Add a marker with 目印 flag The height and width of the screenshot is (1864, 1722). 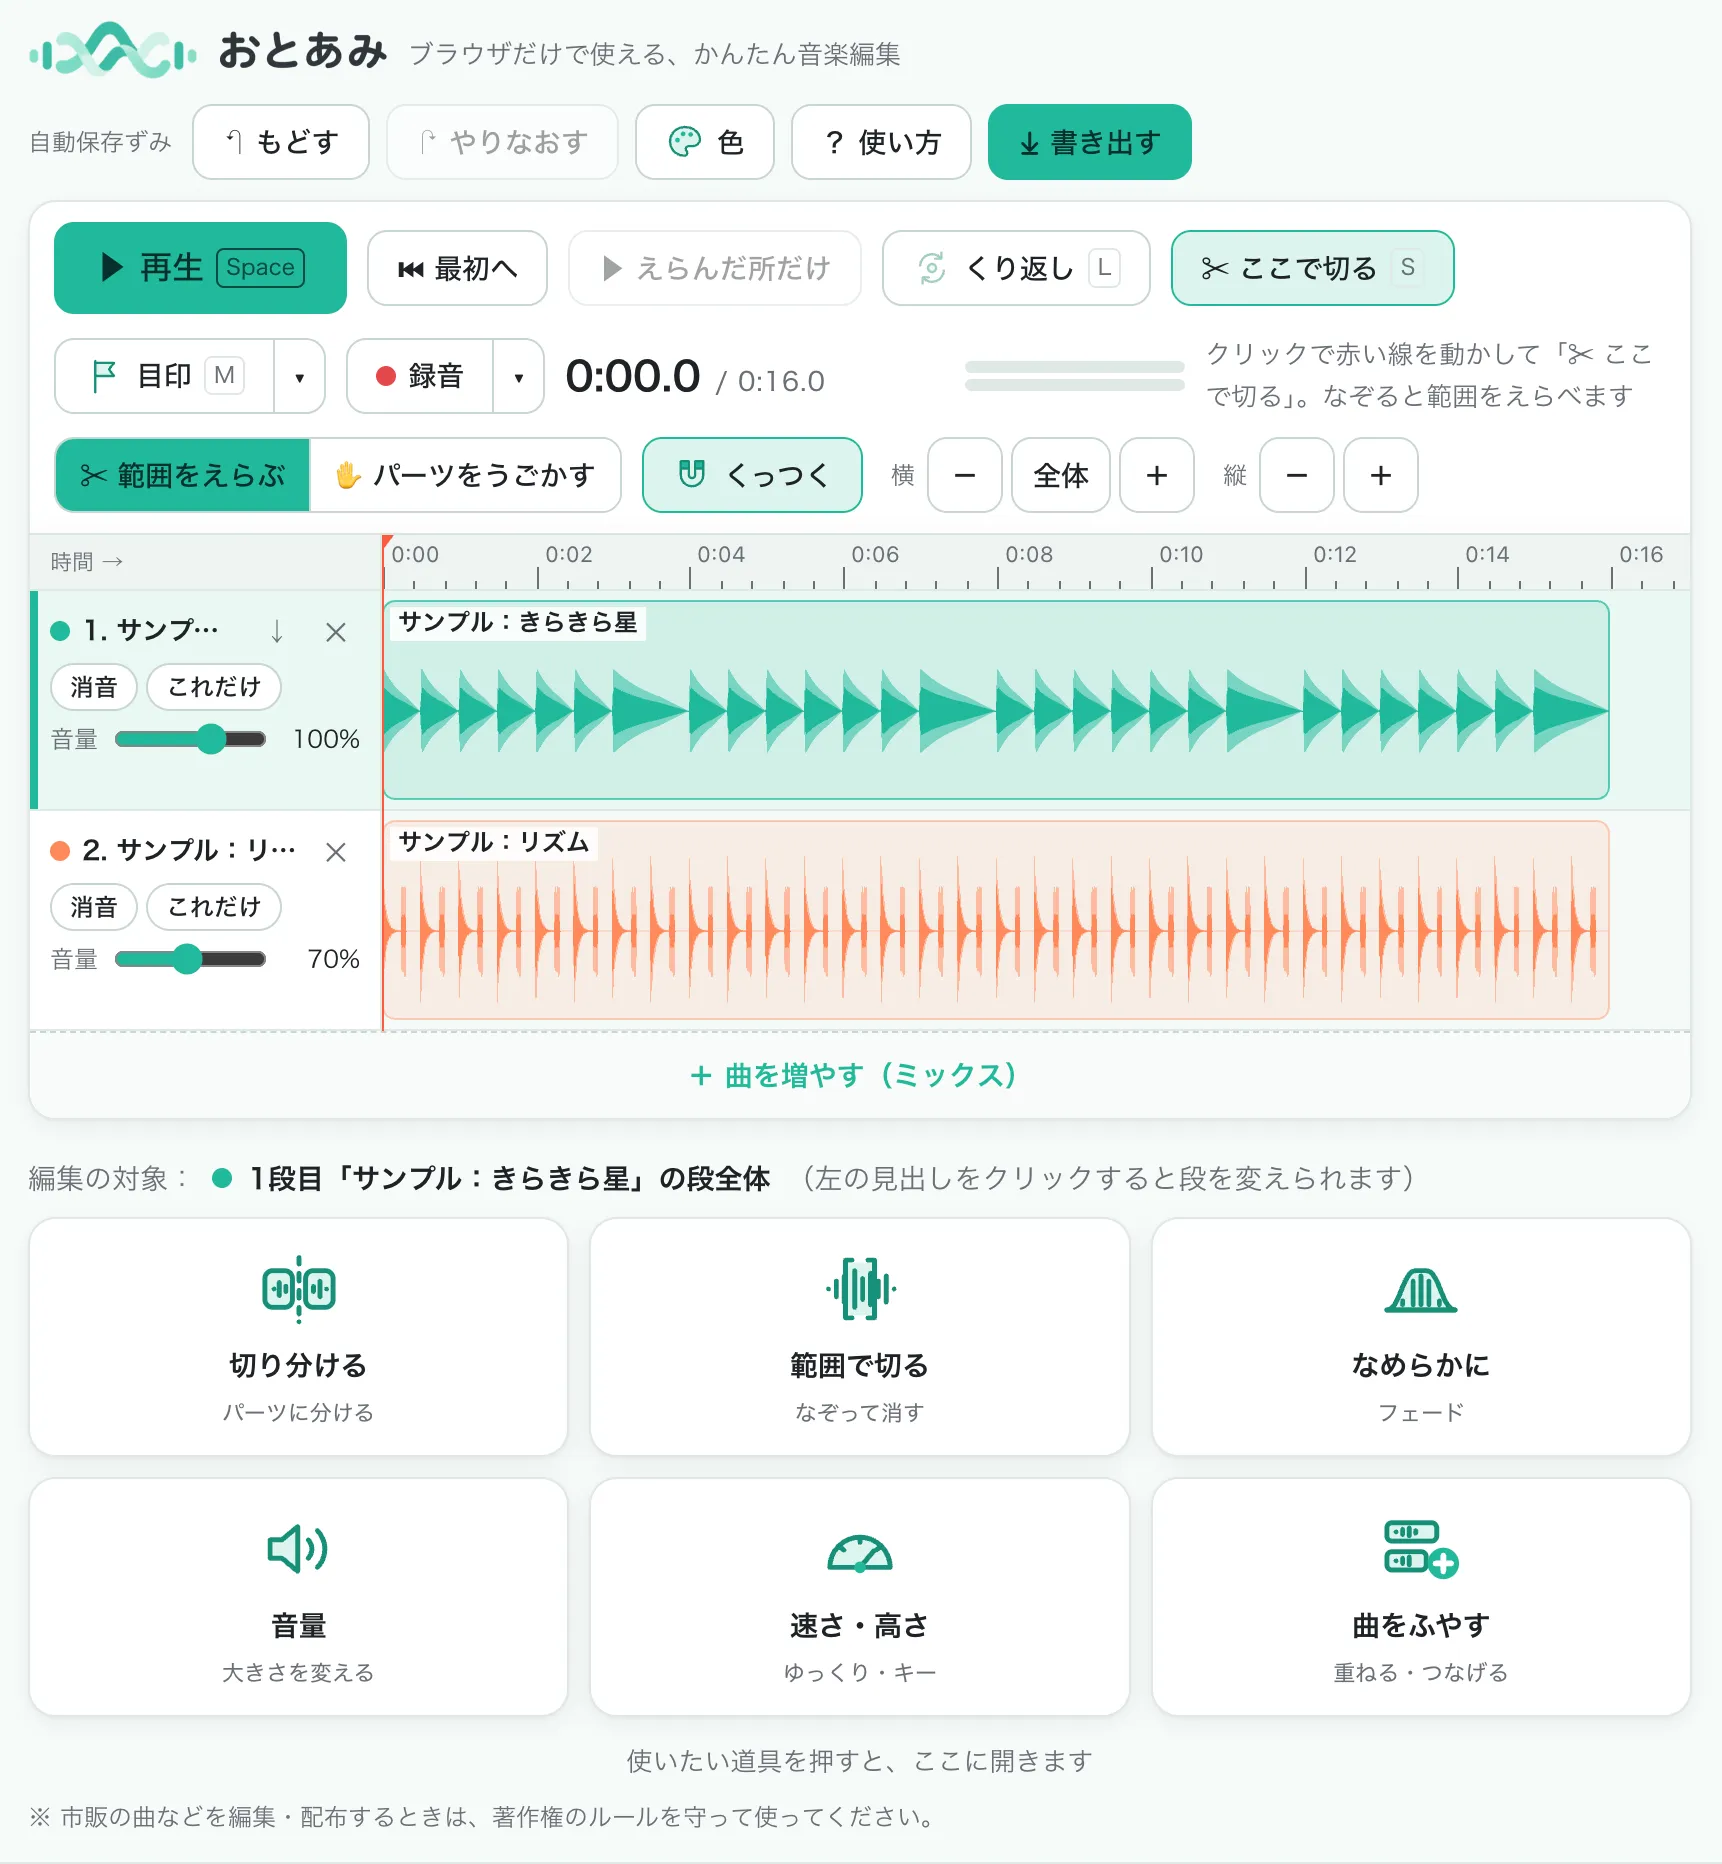[165, 376]
